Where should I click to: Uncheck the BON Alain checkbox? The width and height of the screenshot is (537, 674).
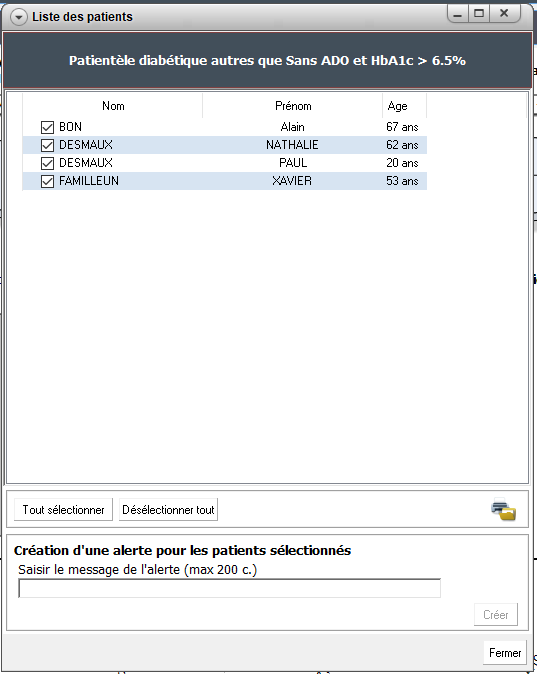tap(47, 127)
